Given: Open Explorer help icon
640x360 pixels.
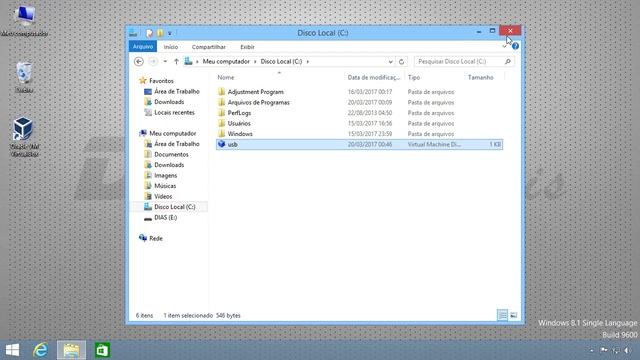Looking at the screenshot, I should pos(515,46).
